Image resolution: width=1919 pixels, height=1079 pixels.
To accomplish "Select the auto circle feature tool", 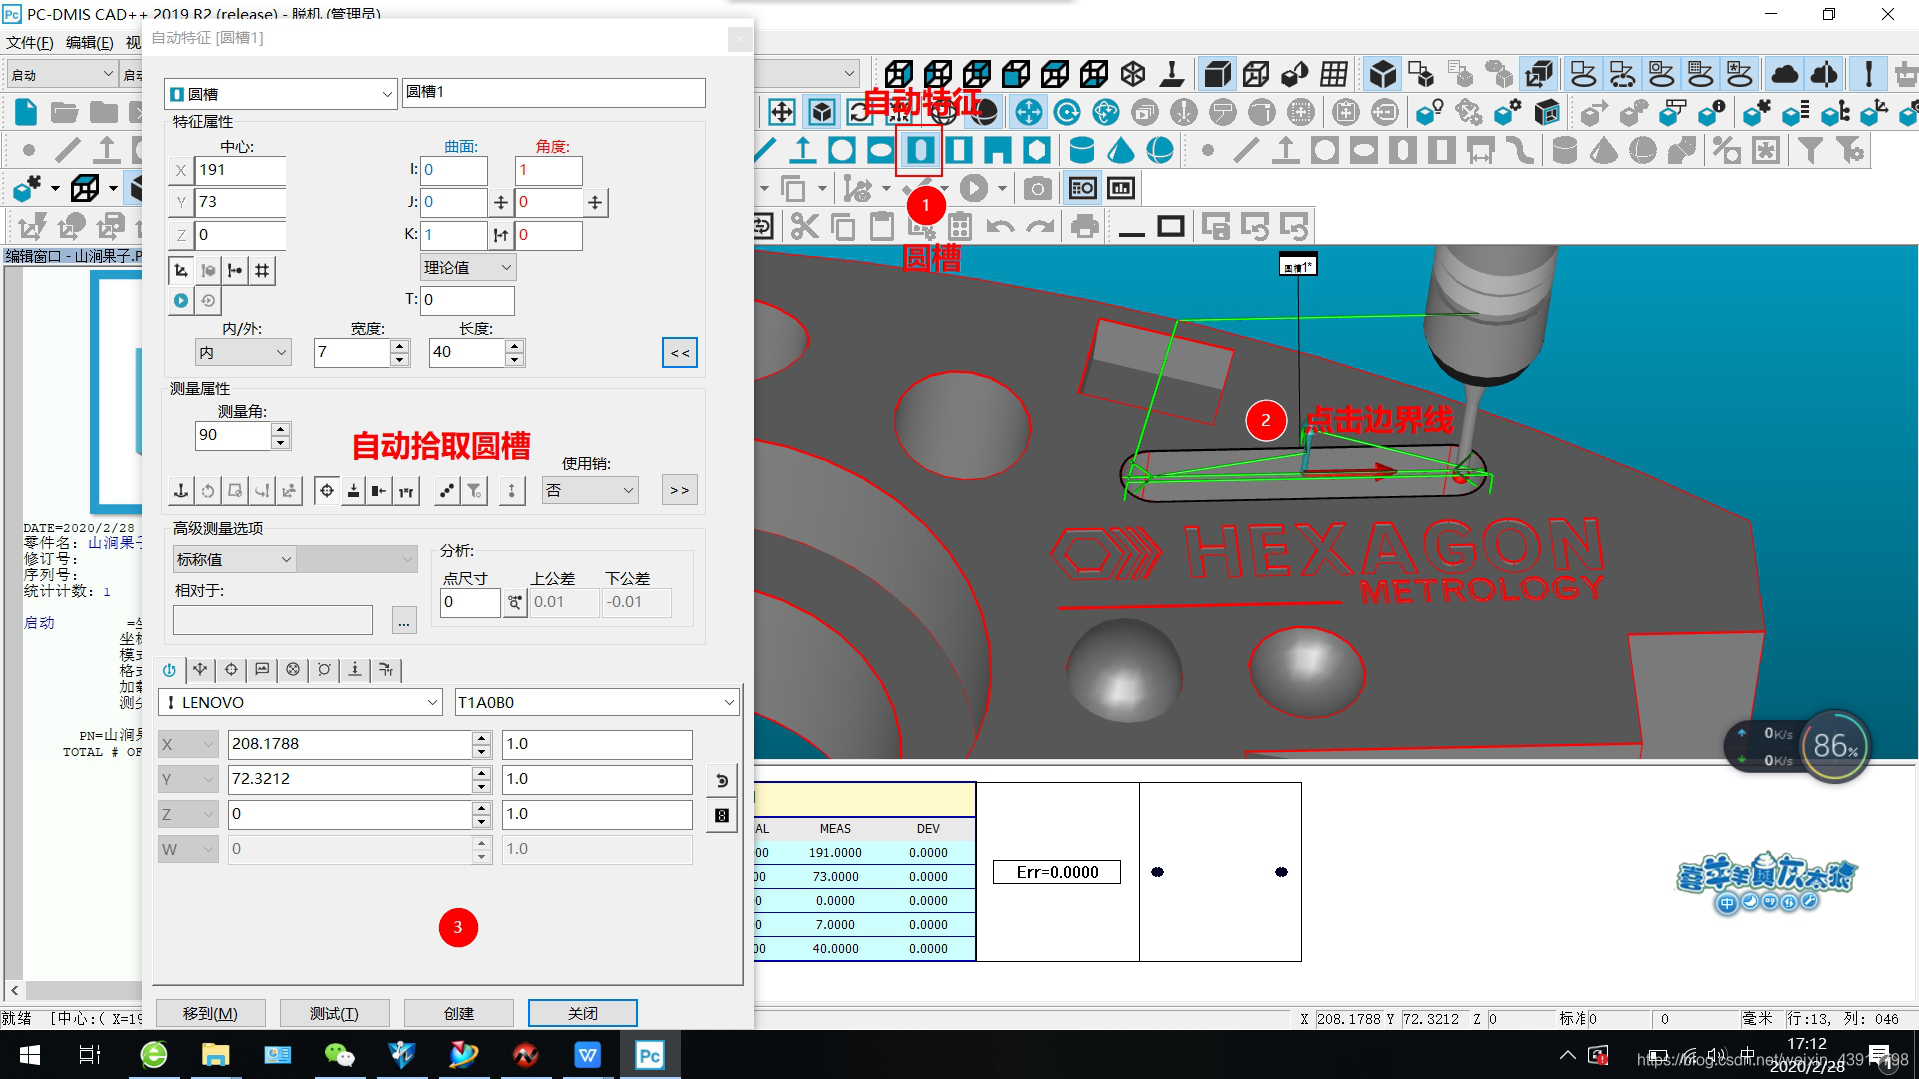I will (842, 151).
